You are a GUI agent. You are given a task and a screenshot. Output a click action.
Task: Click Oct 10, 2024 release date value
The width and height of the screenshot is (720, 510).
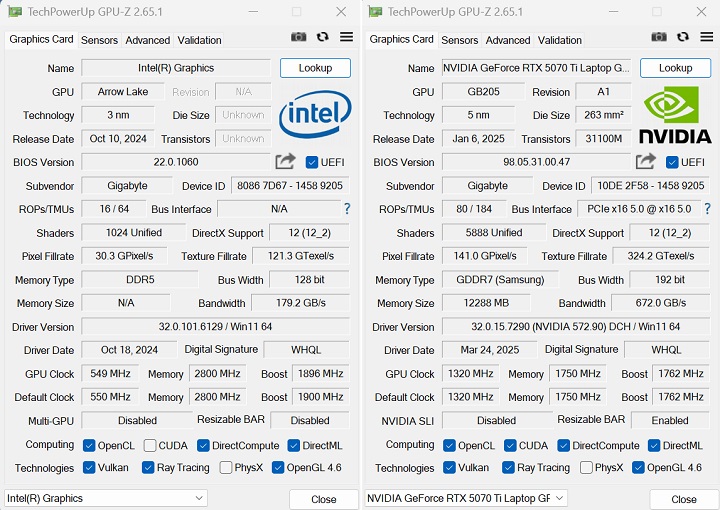tap(118, 138)
